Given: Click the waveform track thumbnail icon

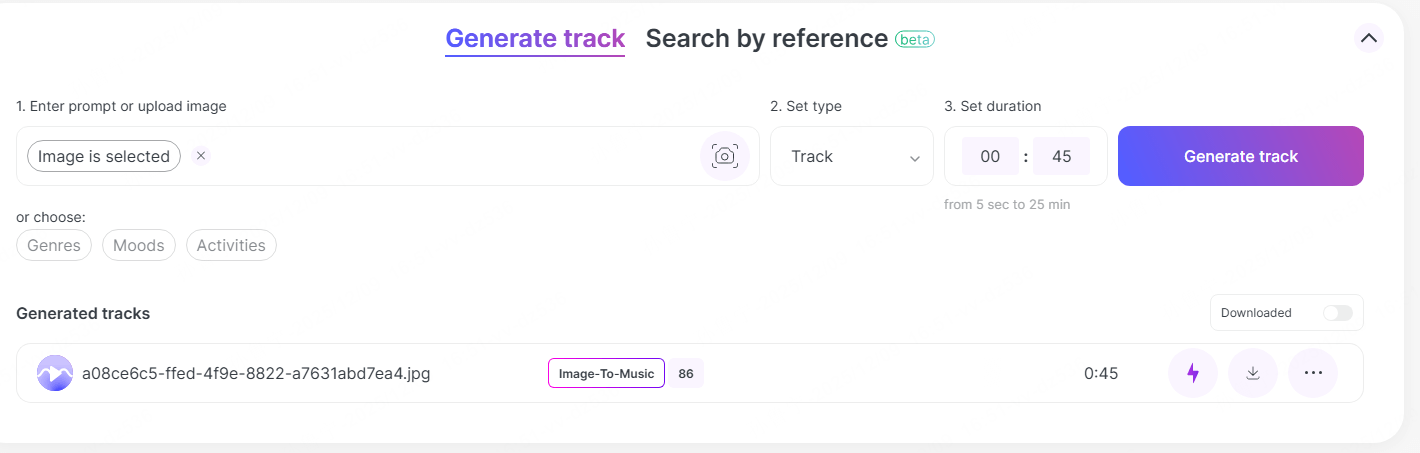Looking at the screenshot, I should click(x=55, y=373).
